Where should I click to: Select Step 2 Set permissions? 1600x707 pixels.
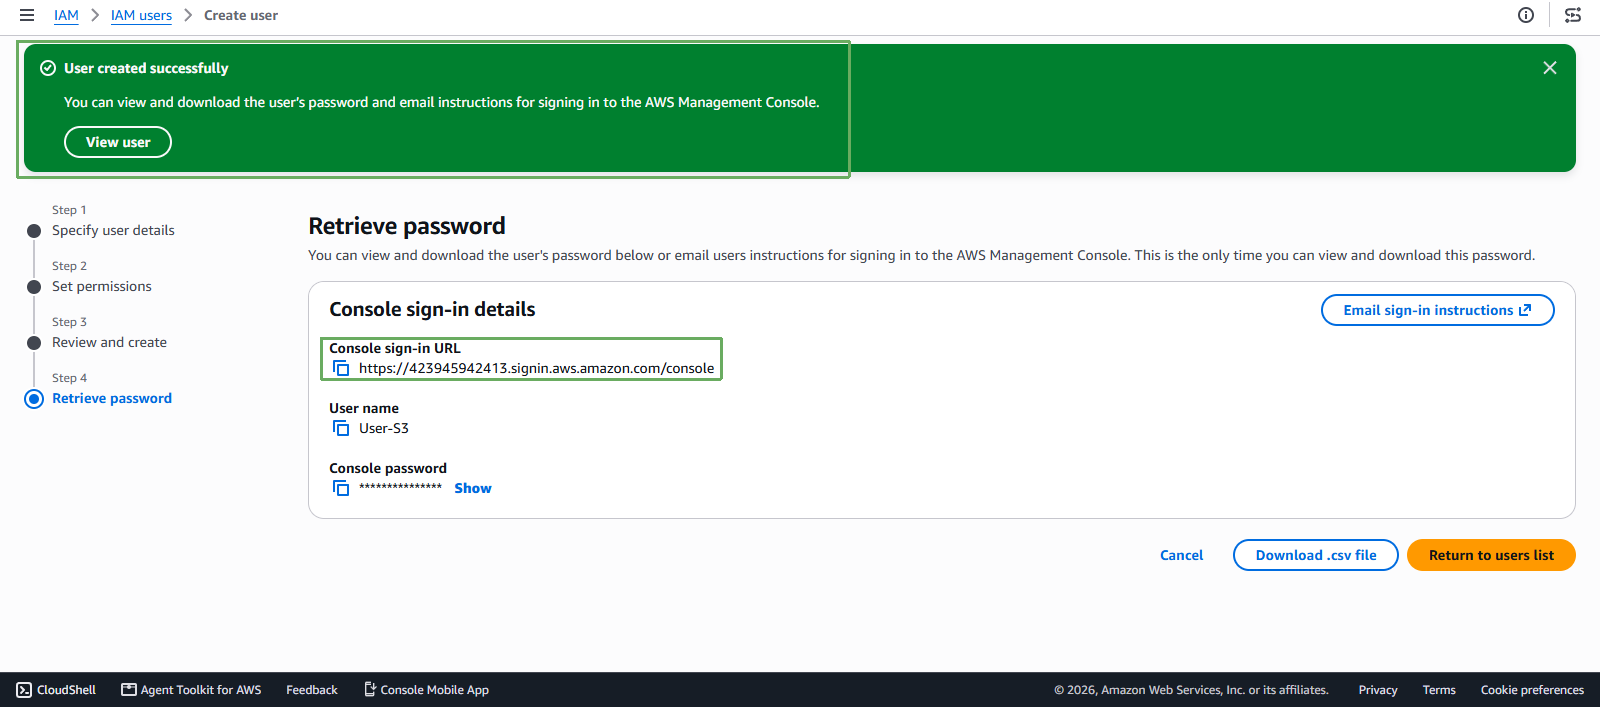coord(102,286)
